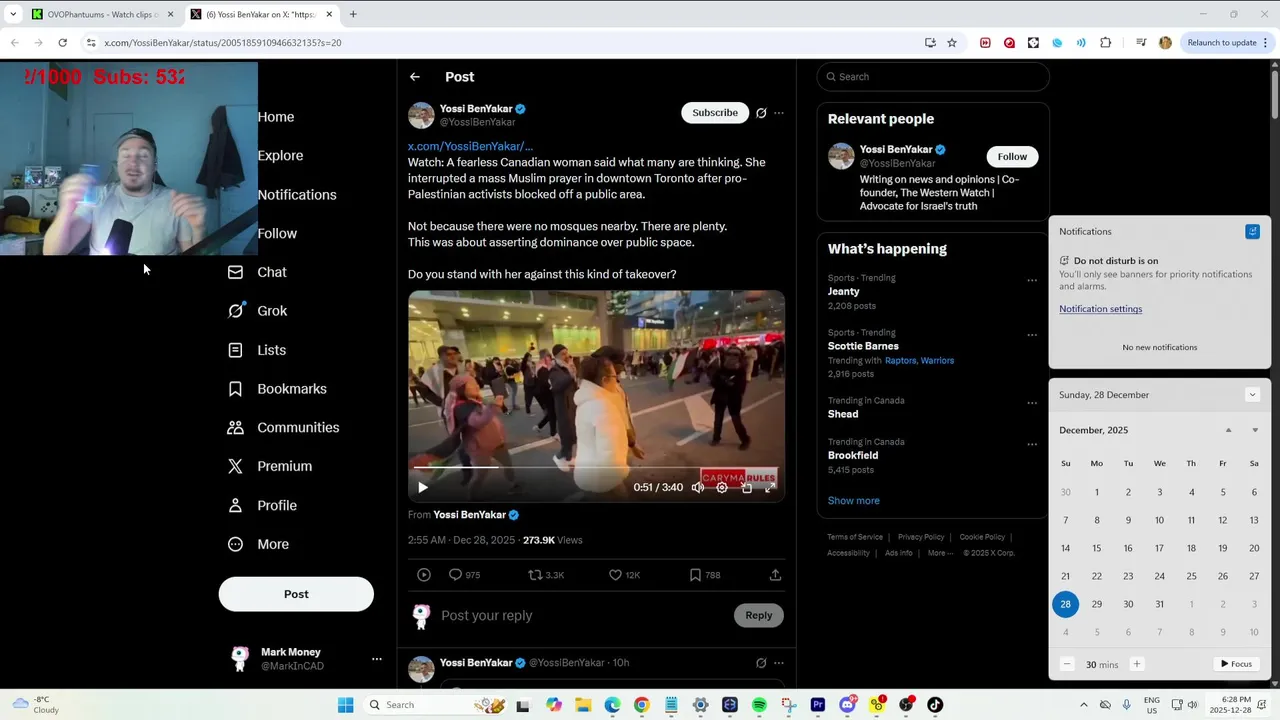Open Chrome extensions puzzle icon

pyautogui.click(x=1105, y=43)
